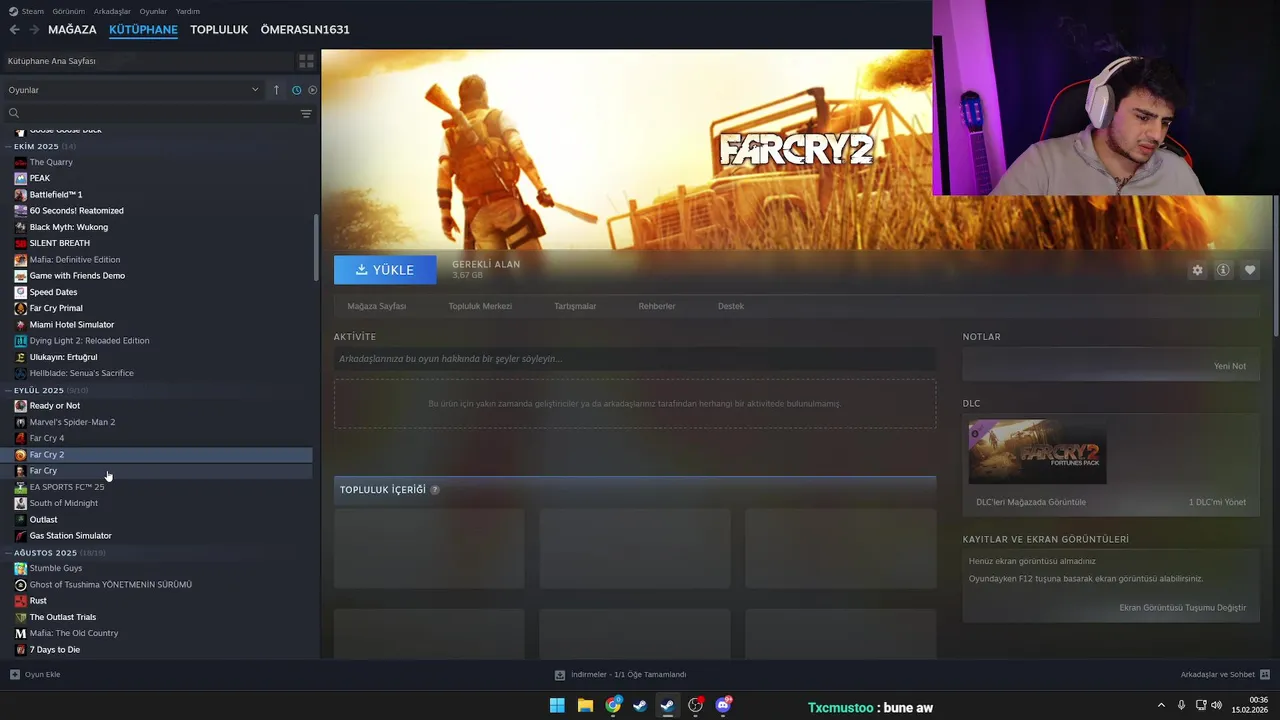Click the blue YÜKLE install button

coord(385,270)
